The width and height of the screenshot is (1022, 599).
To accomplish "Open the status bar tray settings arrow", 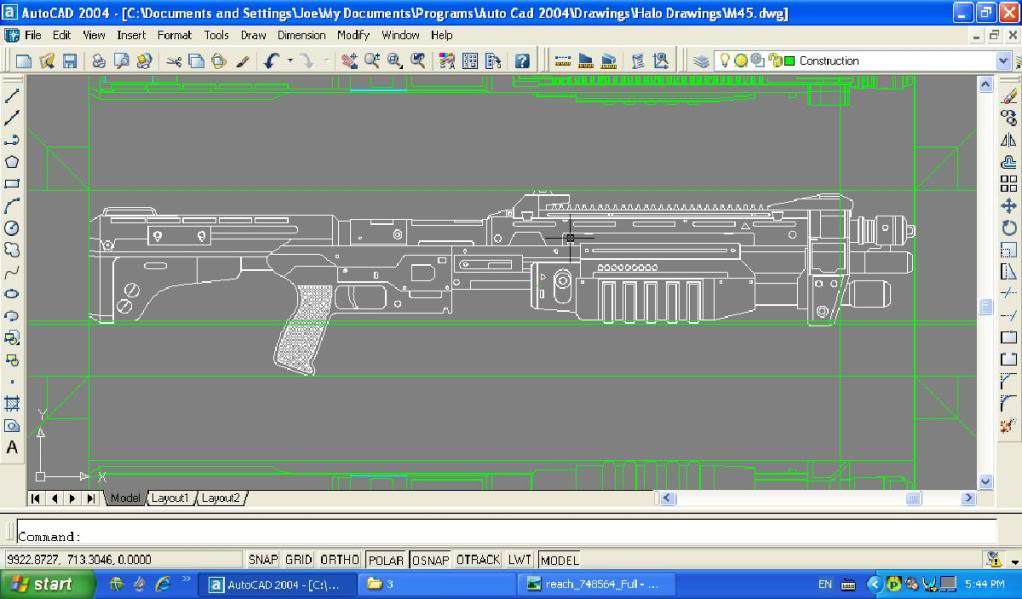I will pos(1014,561).
